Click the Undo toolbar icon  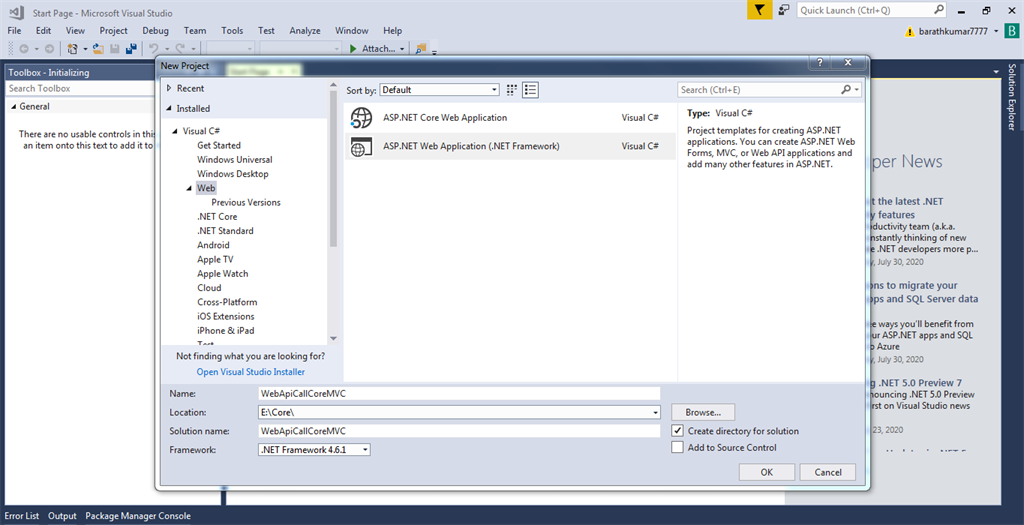(x=153, y=49)
